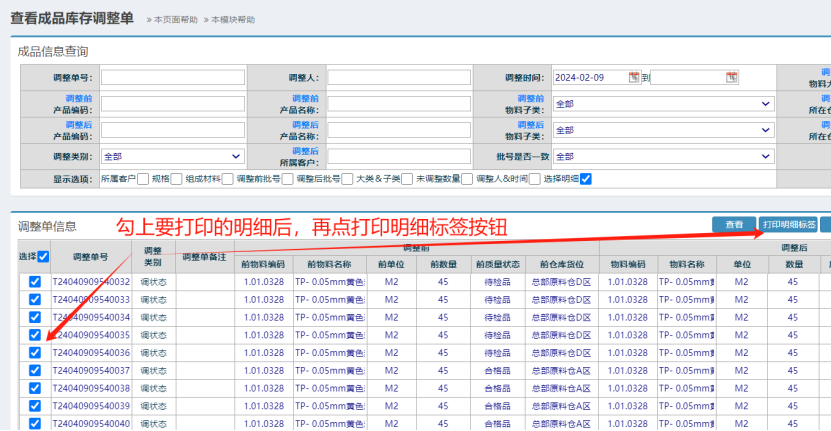Open the 本模块帮助 module help link
Screen dimensions: 831x431
pyautogui.click(x=232, y=20)
